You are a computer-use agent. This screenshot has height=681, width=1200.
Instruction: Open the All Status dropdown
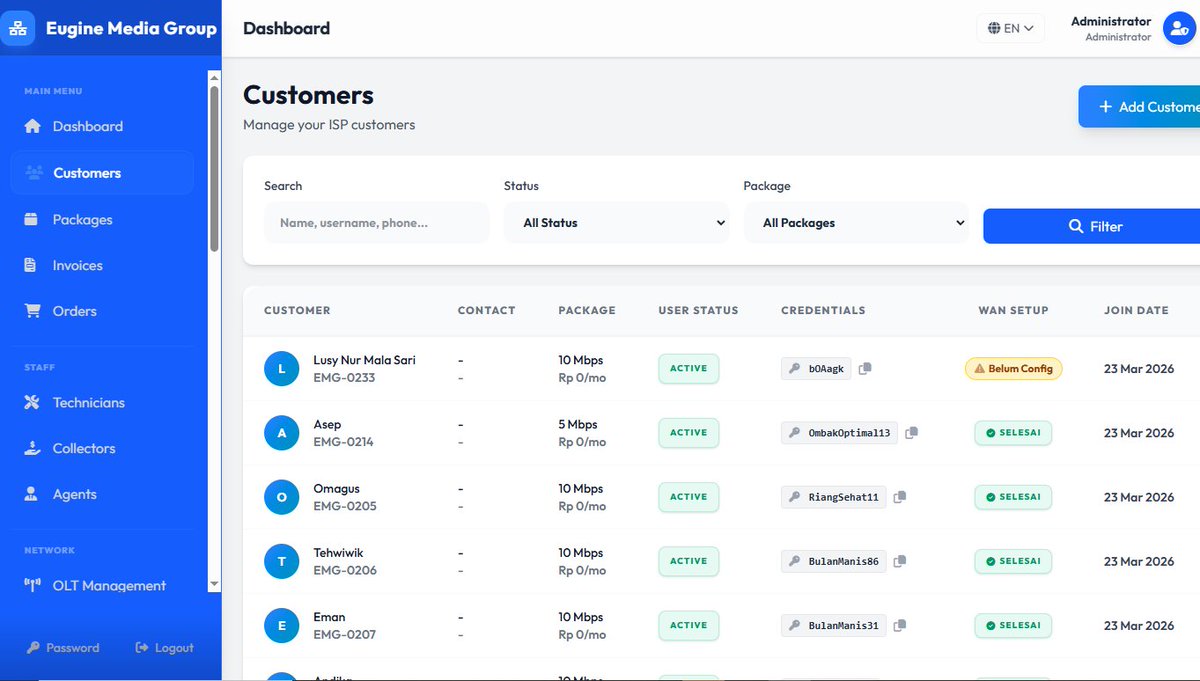point(616,223)
